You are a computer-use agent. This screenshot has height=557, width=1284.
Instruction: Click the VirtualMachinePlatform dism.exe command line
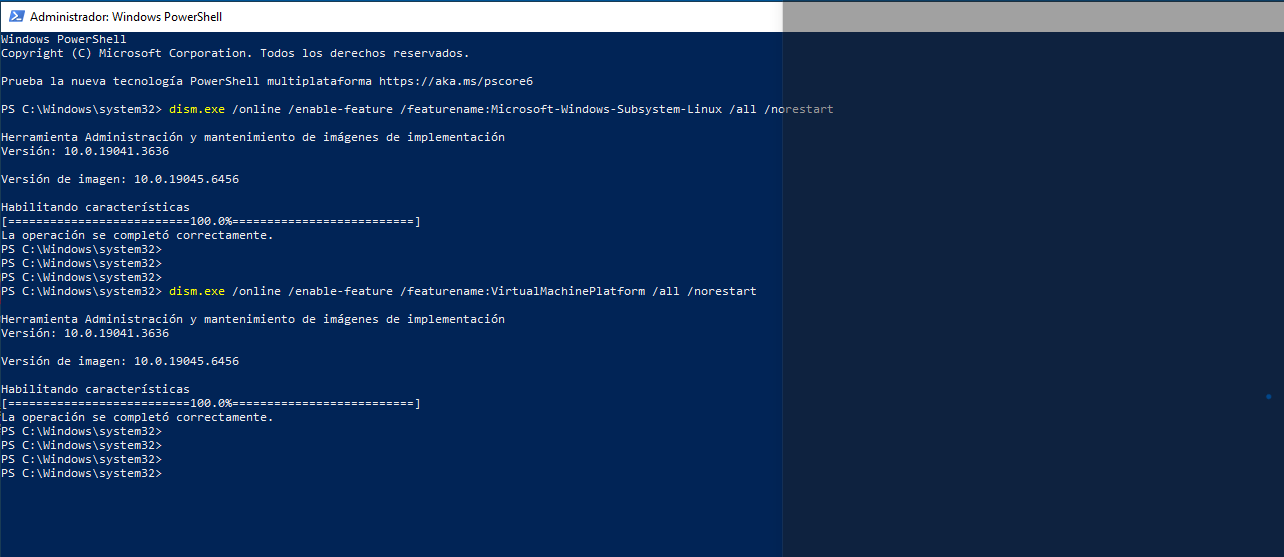coord(463,291)
